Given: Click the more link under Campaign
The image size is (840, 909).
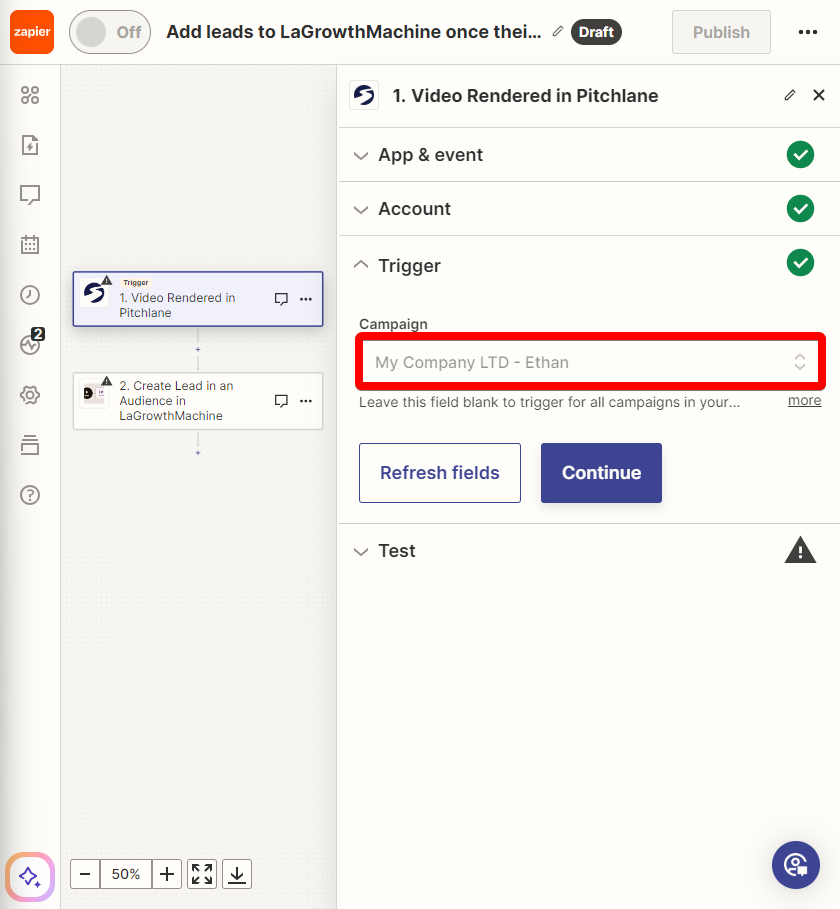Looking at the screenshot, I should coord(804,401).
